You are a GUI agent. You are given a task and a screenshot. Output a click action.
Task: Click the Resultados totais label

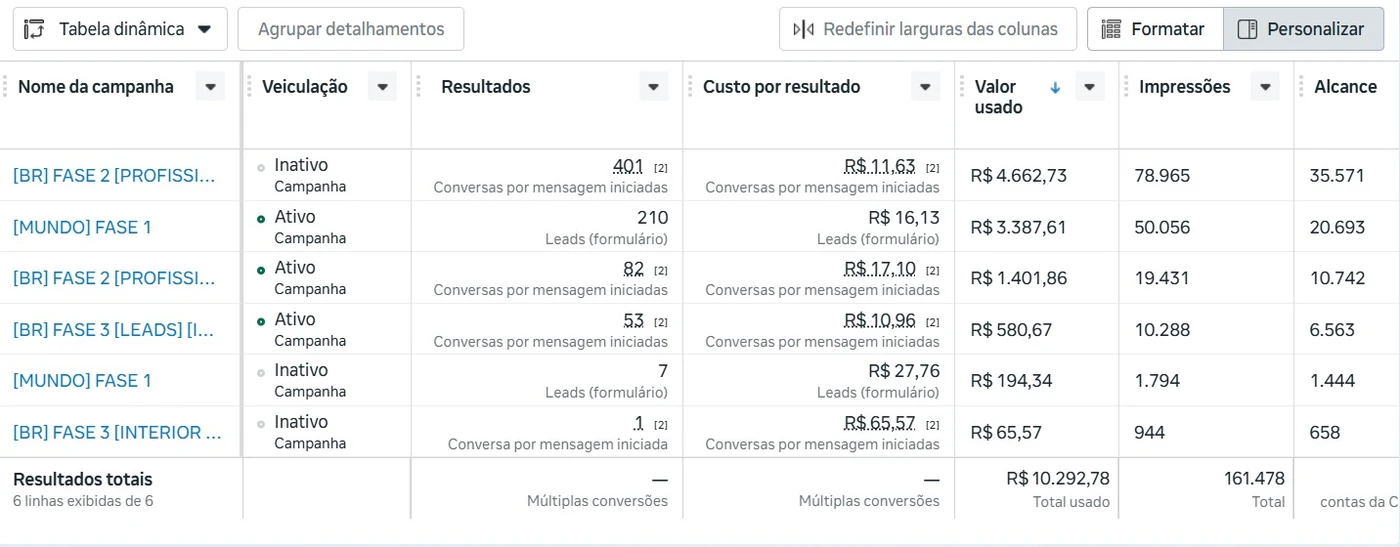[83, 480]
